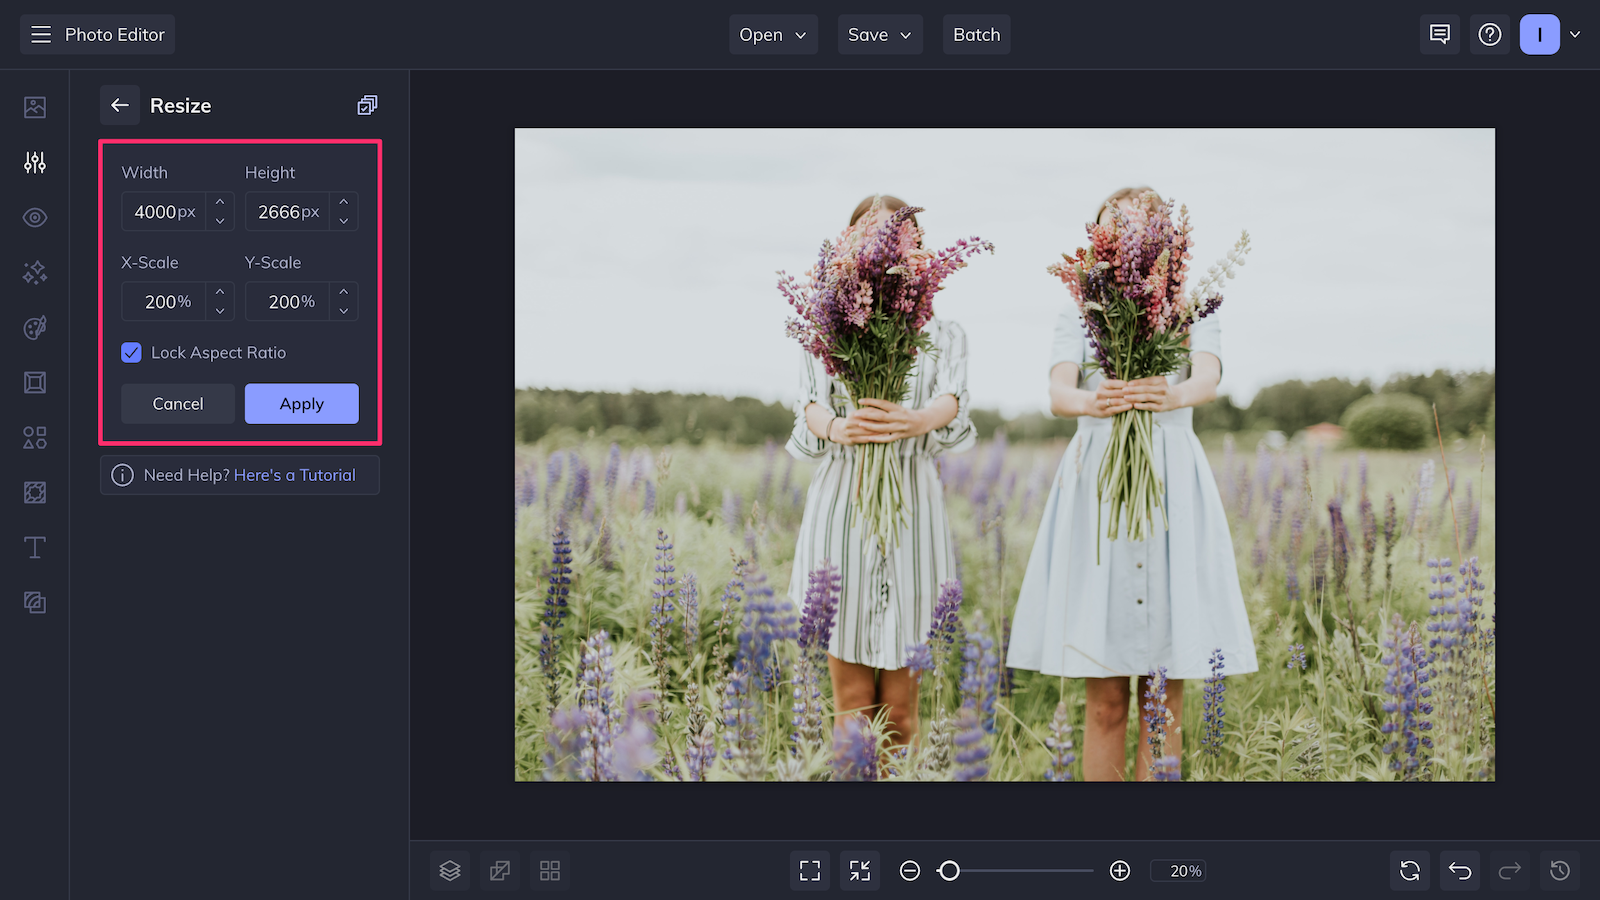Screen dimensions: 1600x900
Task: Adjust the zoom slider handle
Action: pyautogui.click(x=949, y=871)
